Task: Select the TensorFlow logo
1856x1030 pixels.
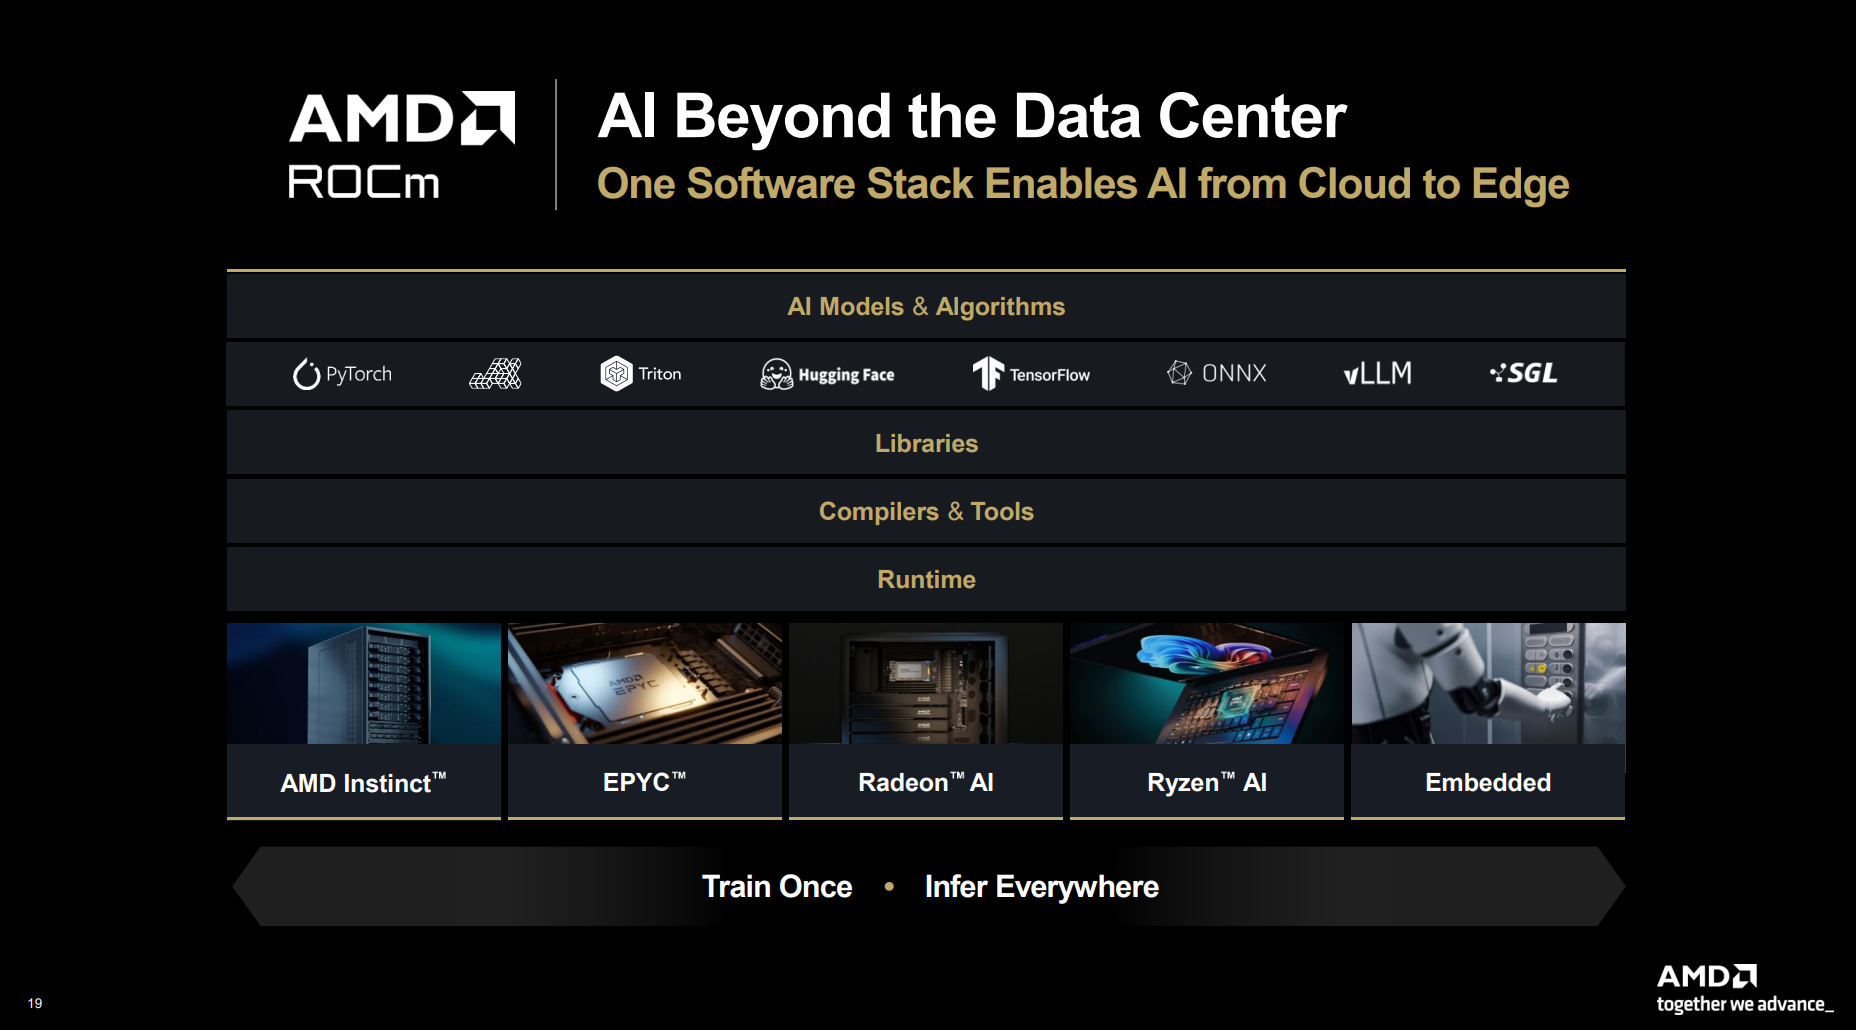Action: (1031, 374)
